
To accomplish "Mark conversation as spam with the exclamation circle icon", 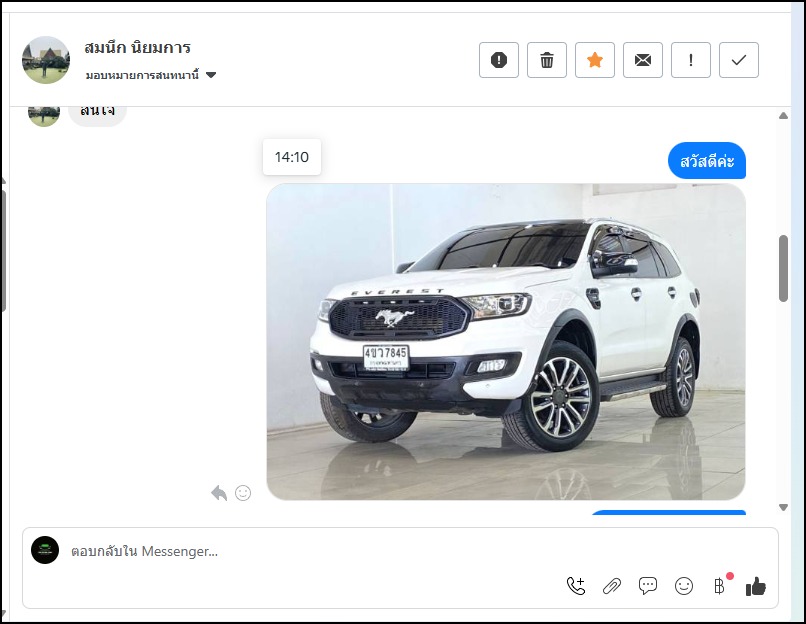I will (x=499, y=60).
